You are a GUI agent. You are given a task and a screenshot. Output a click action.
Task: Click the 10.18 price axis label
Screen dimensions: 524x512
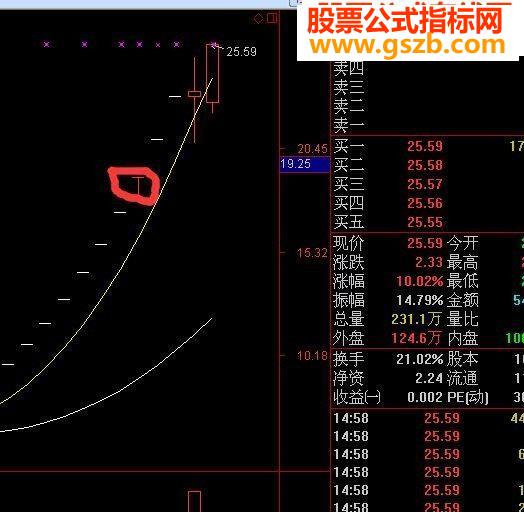click(312, 356)
